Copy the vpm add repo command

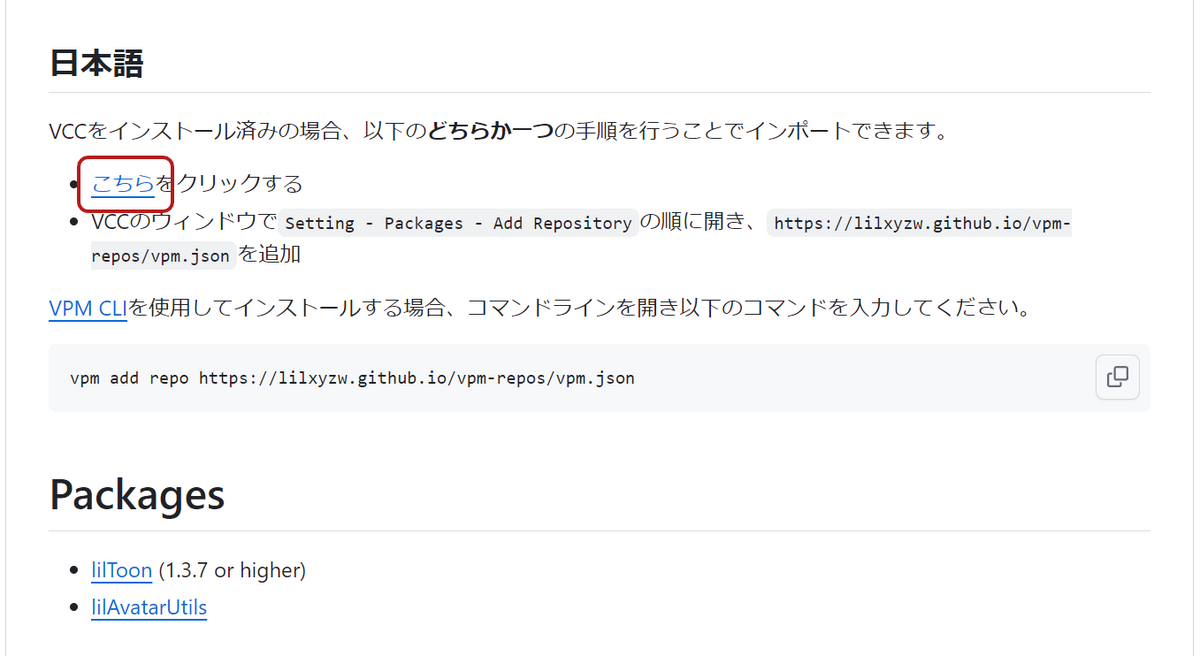(x=1117, y=377)
